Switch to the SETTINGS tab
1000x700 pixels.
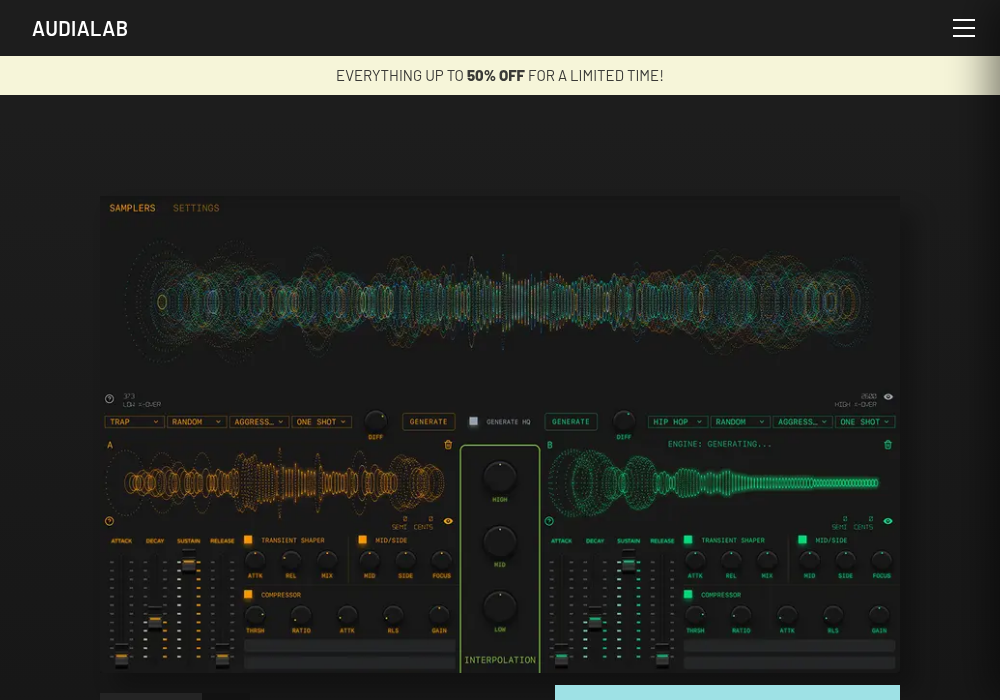pos(196,208)
